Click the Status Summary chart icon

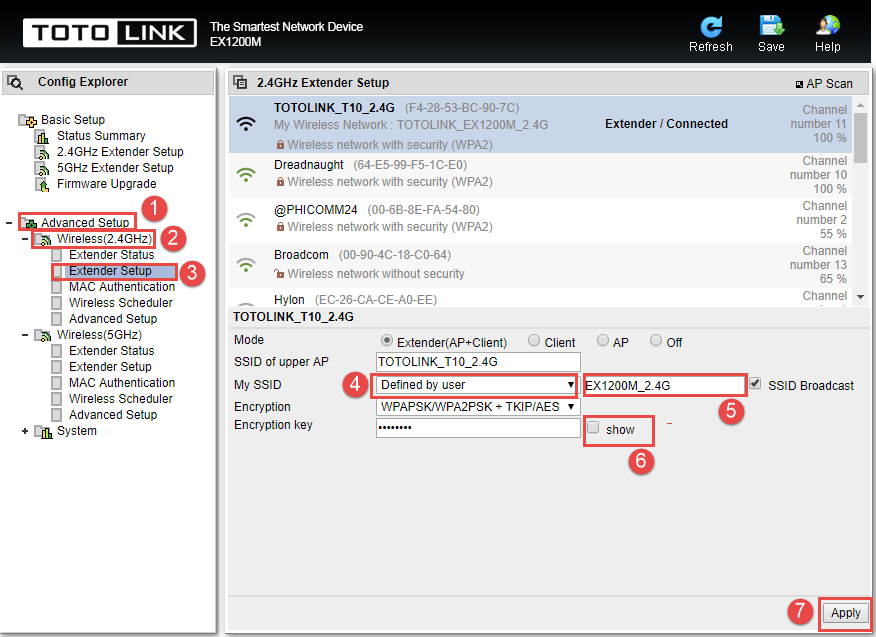tap(42, 136)
